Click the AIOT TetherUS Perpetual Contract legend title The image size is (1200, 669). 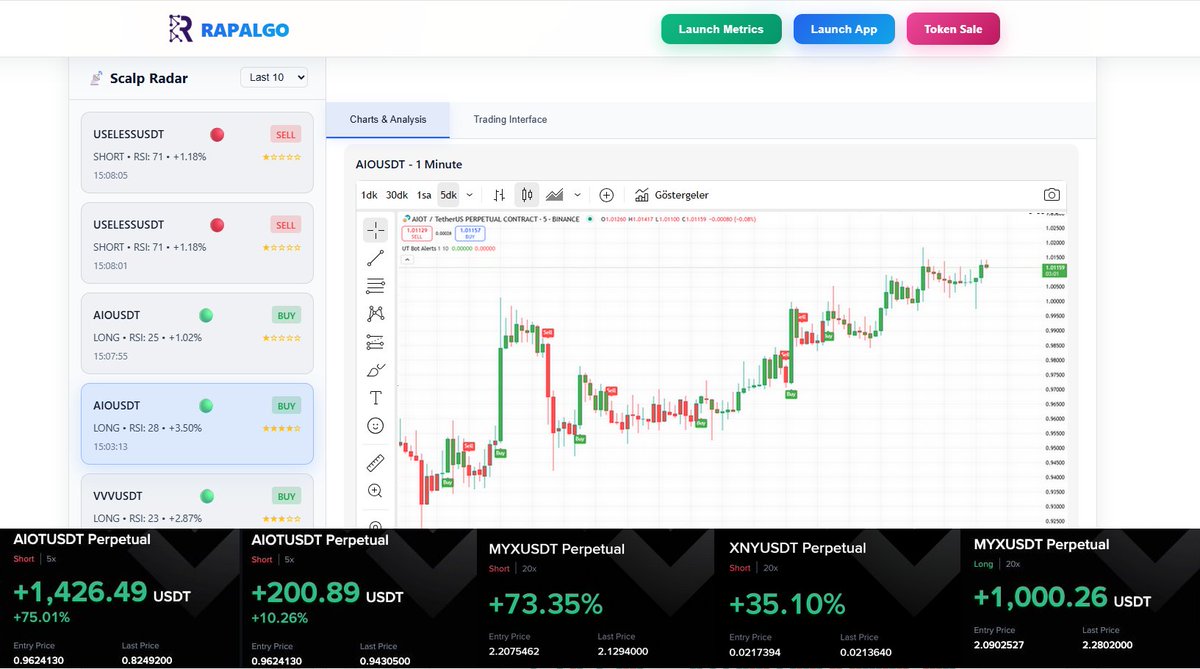[x=496, y=219]
